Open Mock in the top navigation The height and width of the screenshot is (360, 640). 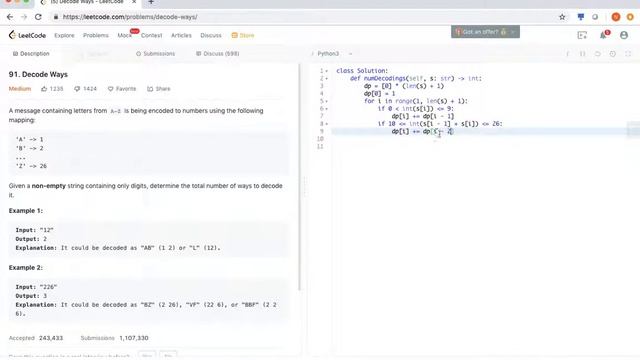(124, 36)
